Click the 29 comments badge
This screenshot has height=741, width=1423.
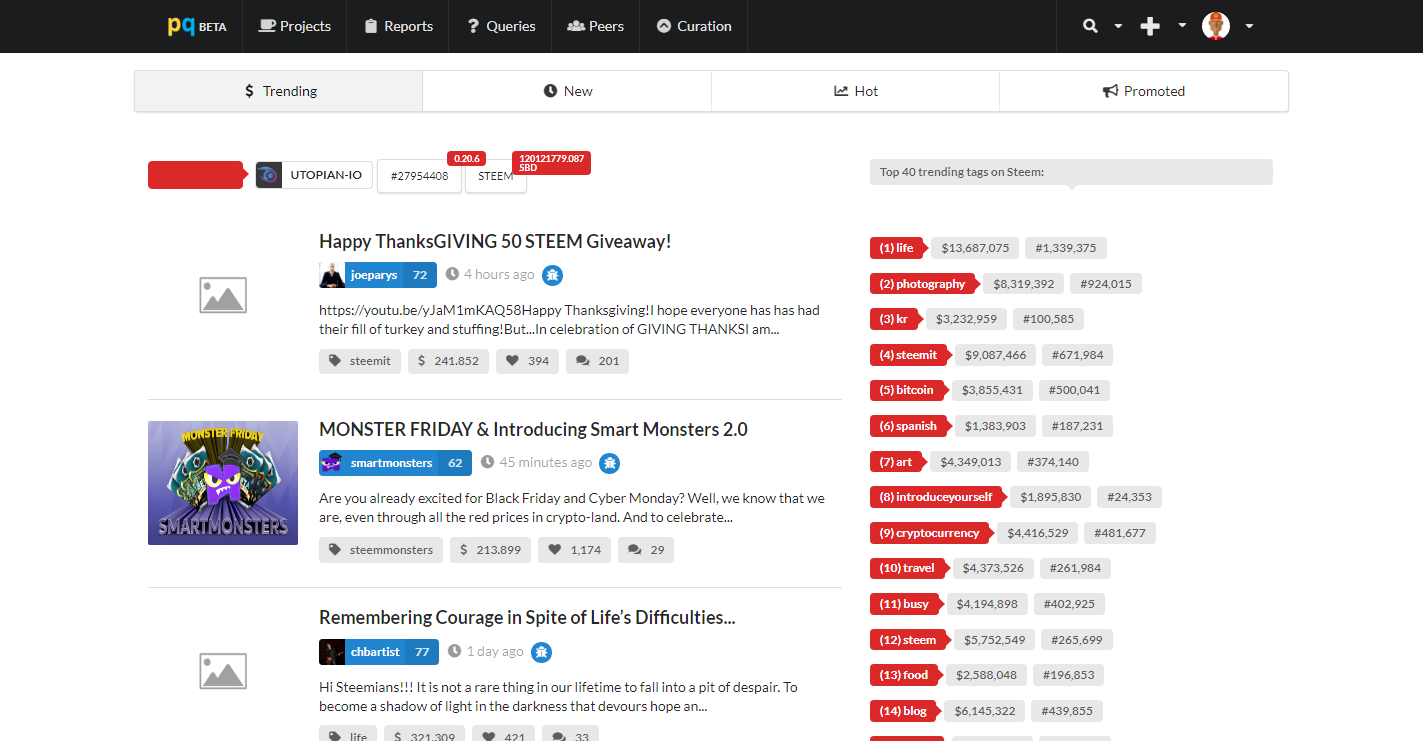coord(646,549)
